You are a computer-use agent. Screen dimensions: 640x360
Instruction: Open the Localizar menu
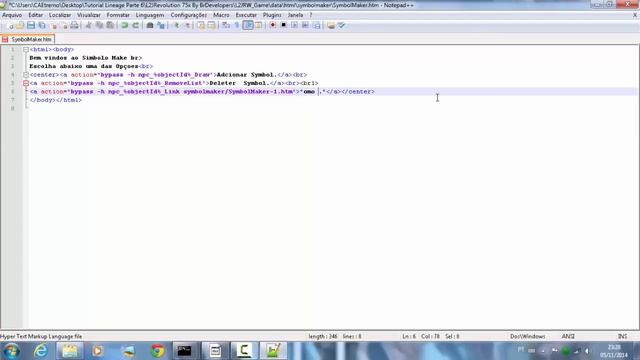pos(60,15)
